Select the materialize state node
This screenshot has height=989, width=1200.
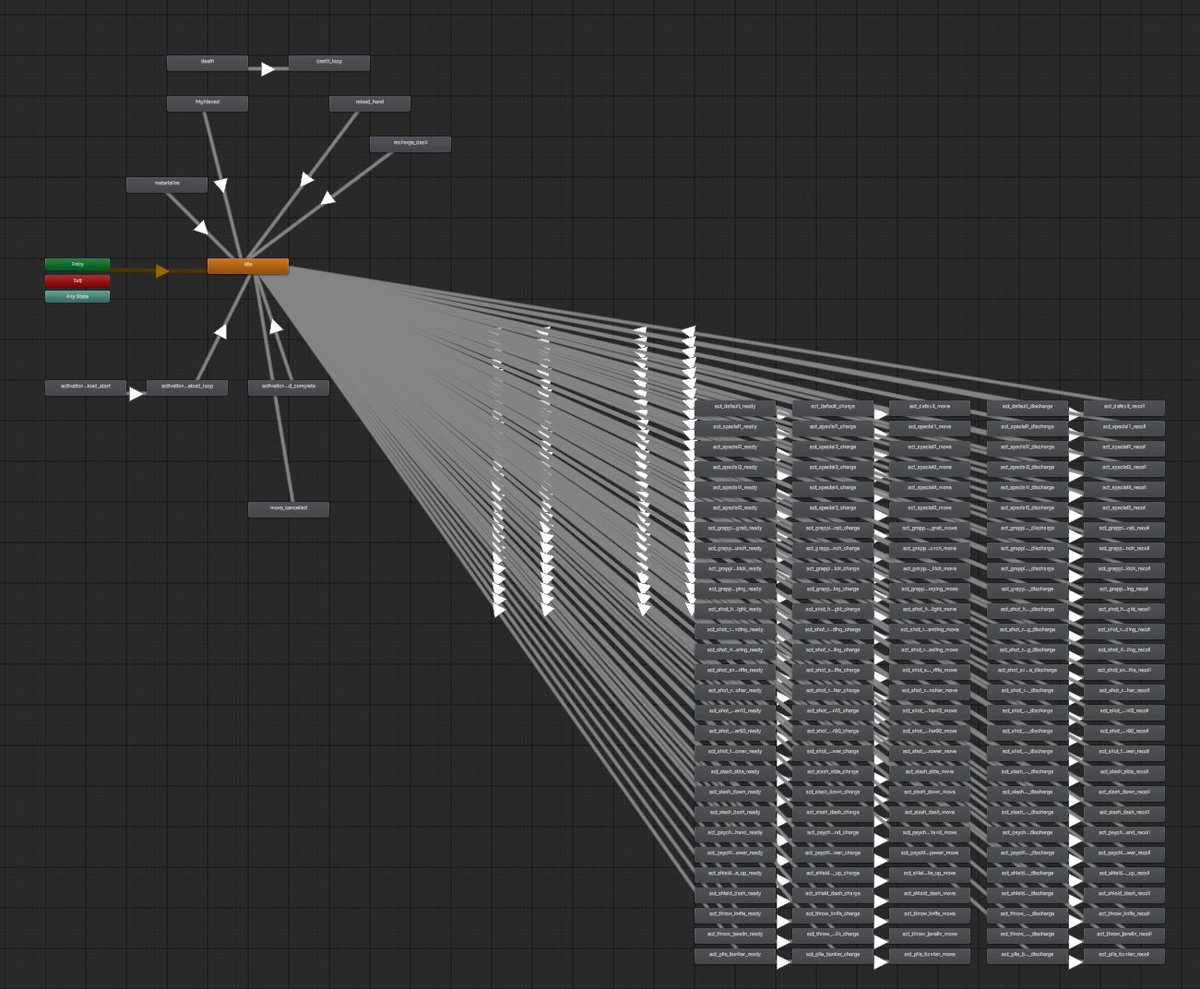pos(167,184)
